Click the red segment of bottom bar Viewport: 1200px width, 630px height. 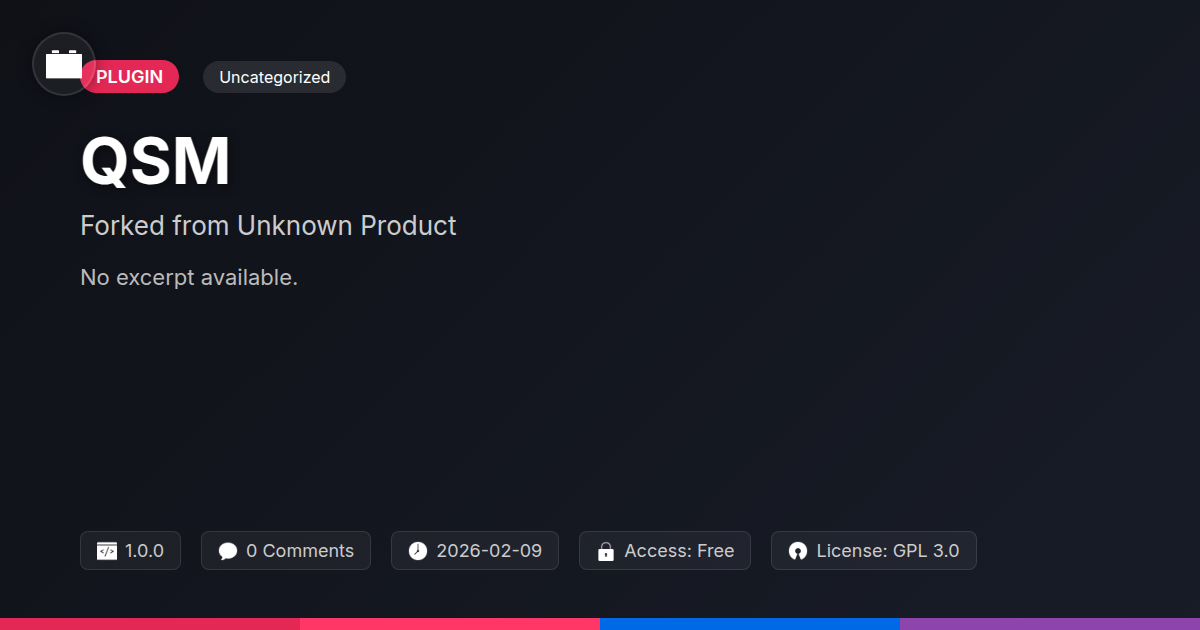click(x=150, y=624)
